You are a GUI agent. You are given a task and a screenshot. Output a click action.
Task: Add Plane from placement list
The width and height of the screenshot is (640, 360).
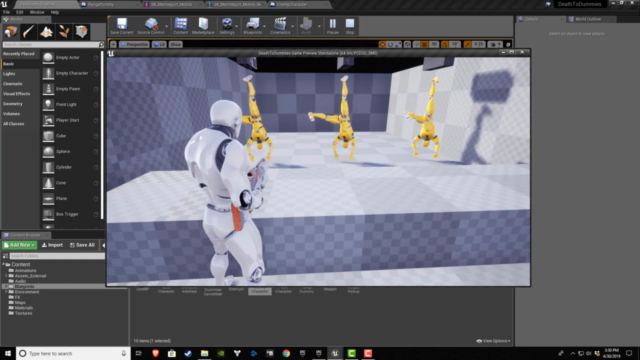click(x=71, y=198)
